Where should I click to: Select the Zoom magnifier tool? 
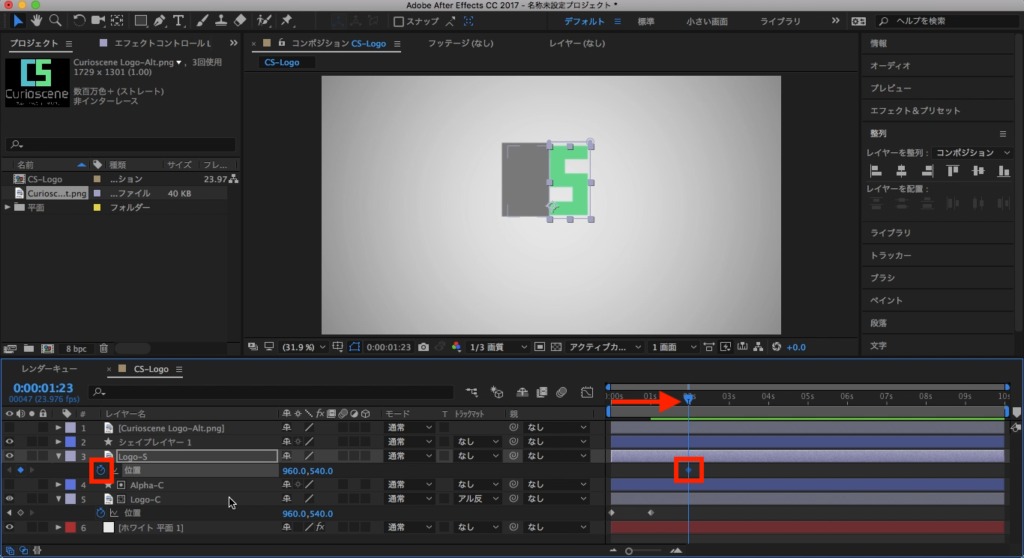coord(55,20)
